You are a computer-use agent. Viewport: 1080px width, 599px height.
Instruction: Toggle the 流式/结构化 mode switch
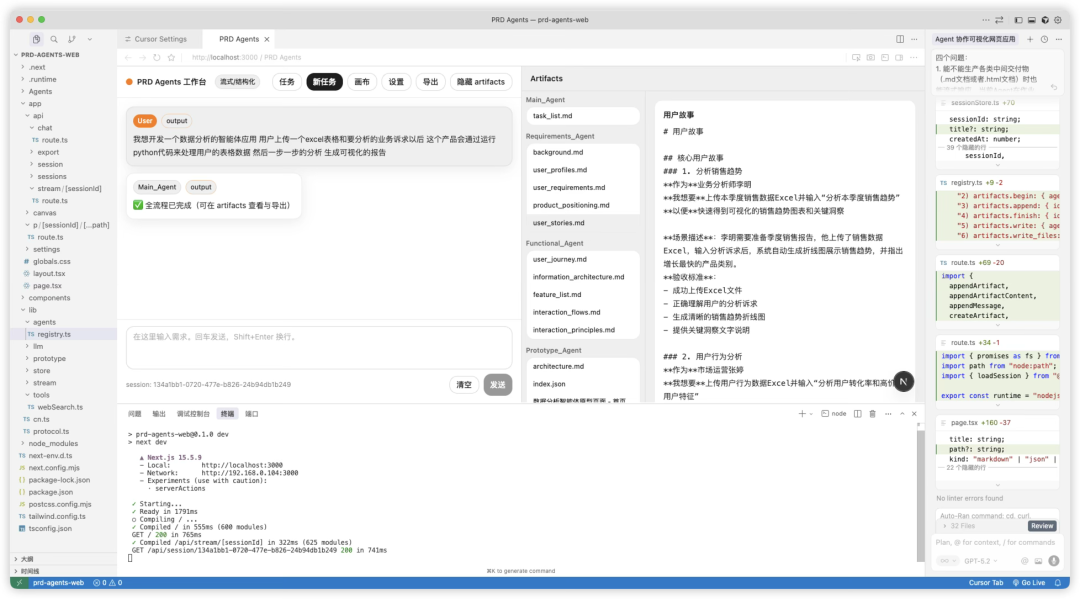(237, 82)
